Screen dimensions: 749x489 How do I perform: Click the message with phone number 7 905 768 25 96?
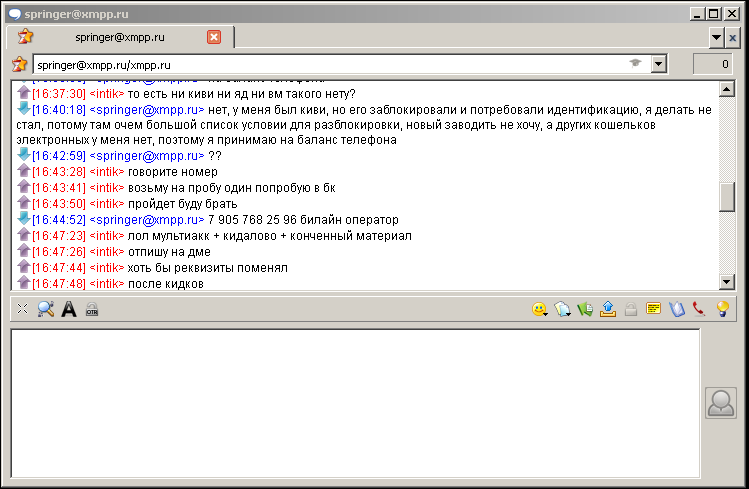[x=303, y=220]
